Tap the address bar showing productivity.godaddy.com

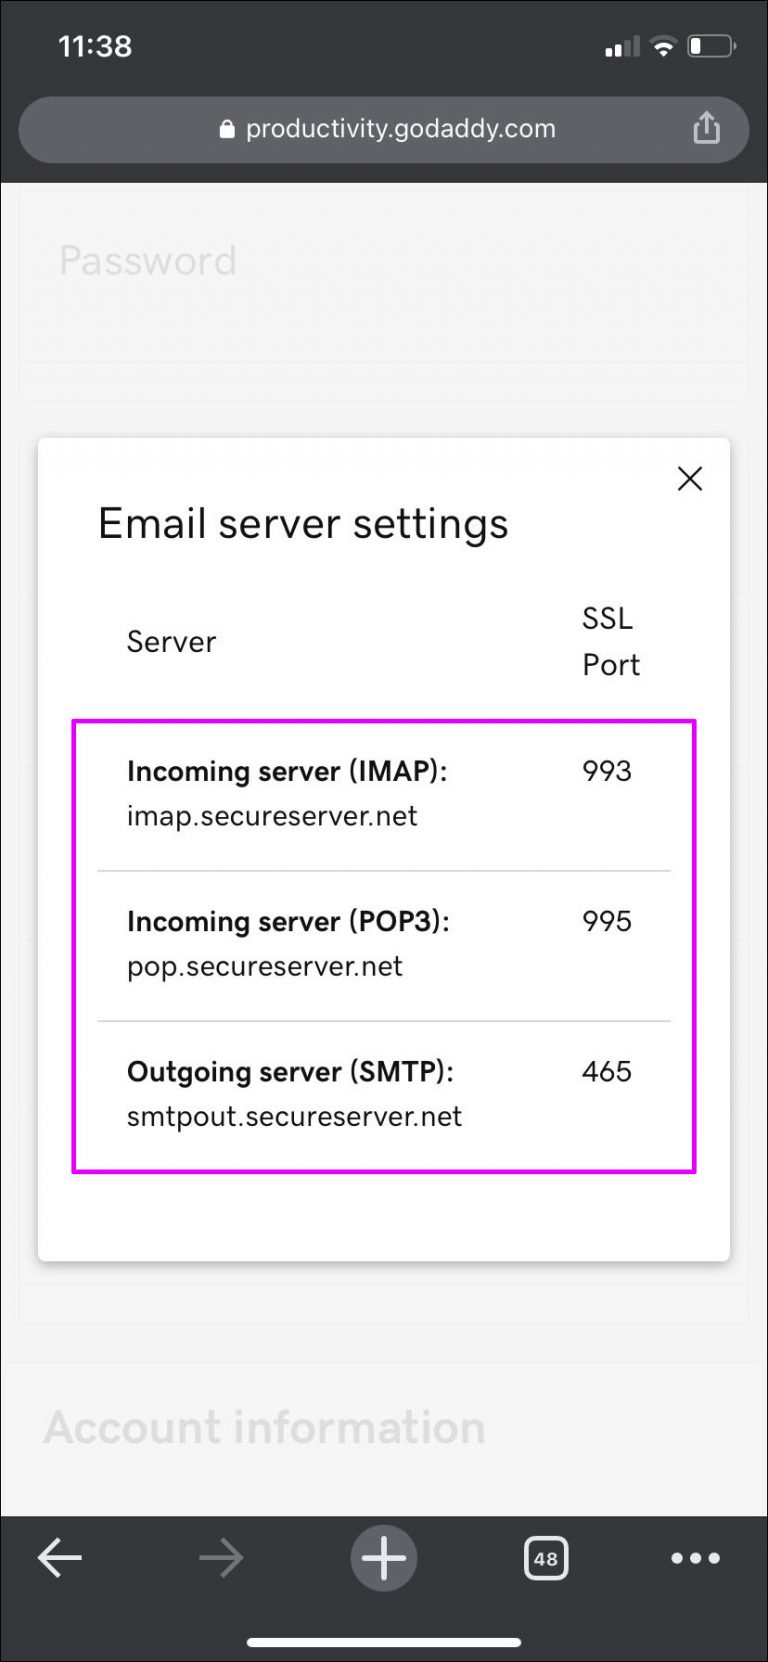click(384, 128)
